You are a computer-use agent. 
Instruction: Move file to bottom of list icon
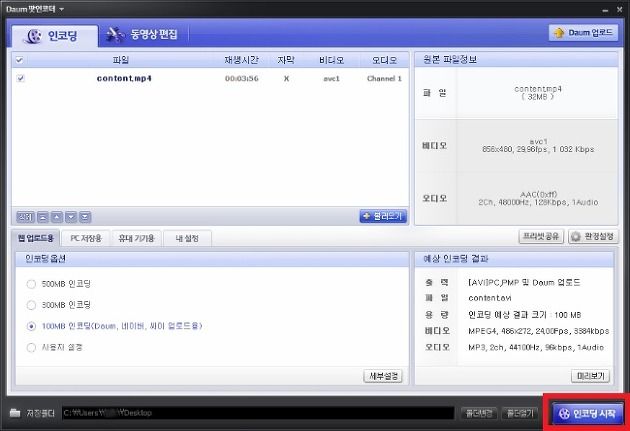85,217
